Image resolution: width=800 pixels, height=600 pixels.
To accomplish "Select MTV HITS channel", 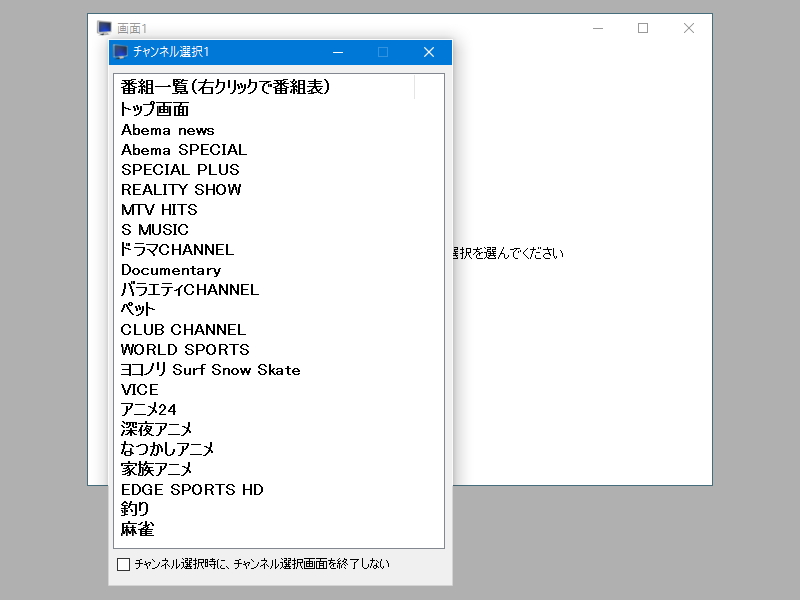I will pos(159,209).
